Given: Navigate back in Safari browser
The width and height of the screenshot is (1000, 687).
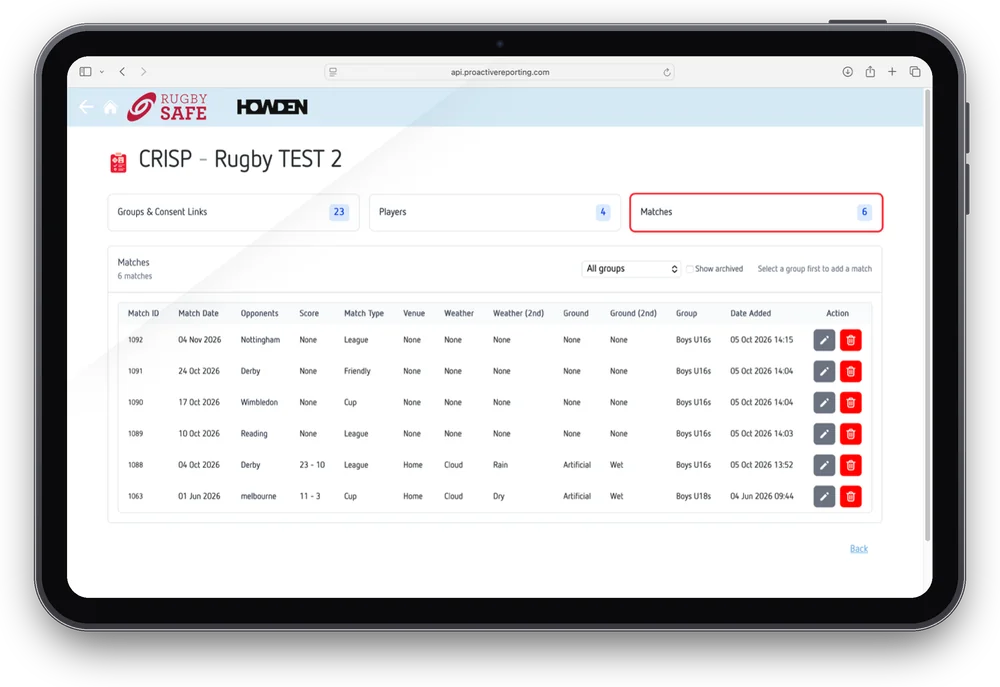Looking at the screenshot, I should 122,71.
